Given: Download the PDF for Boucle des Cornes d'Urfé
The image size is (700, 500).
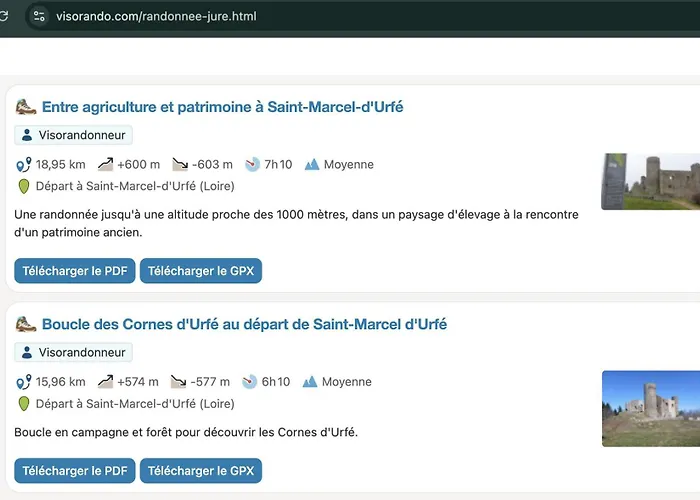Looking at the screenshot, I should pyautogui.click(x=75, y=471).
